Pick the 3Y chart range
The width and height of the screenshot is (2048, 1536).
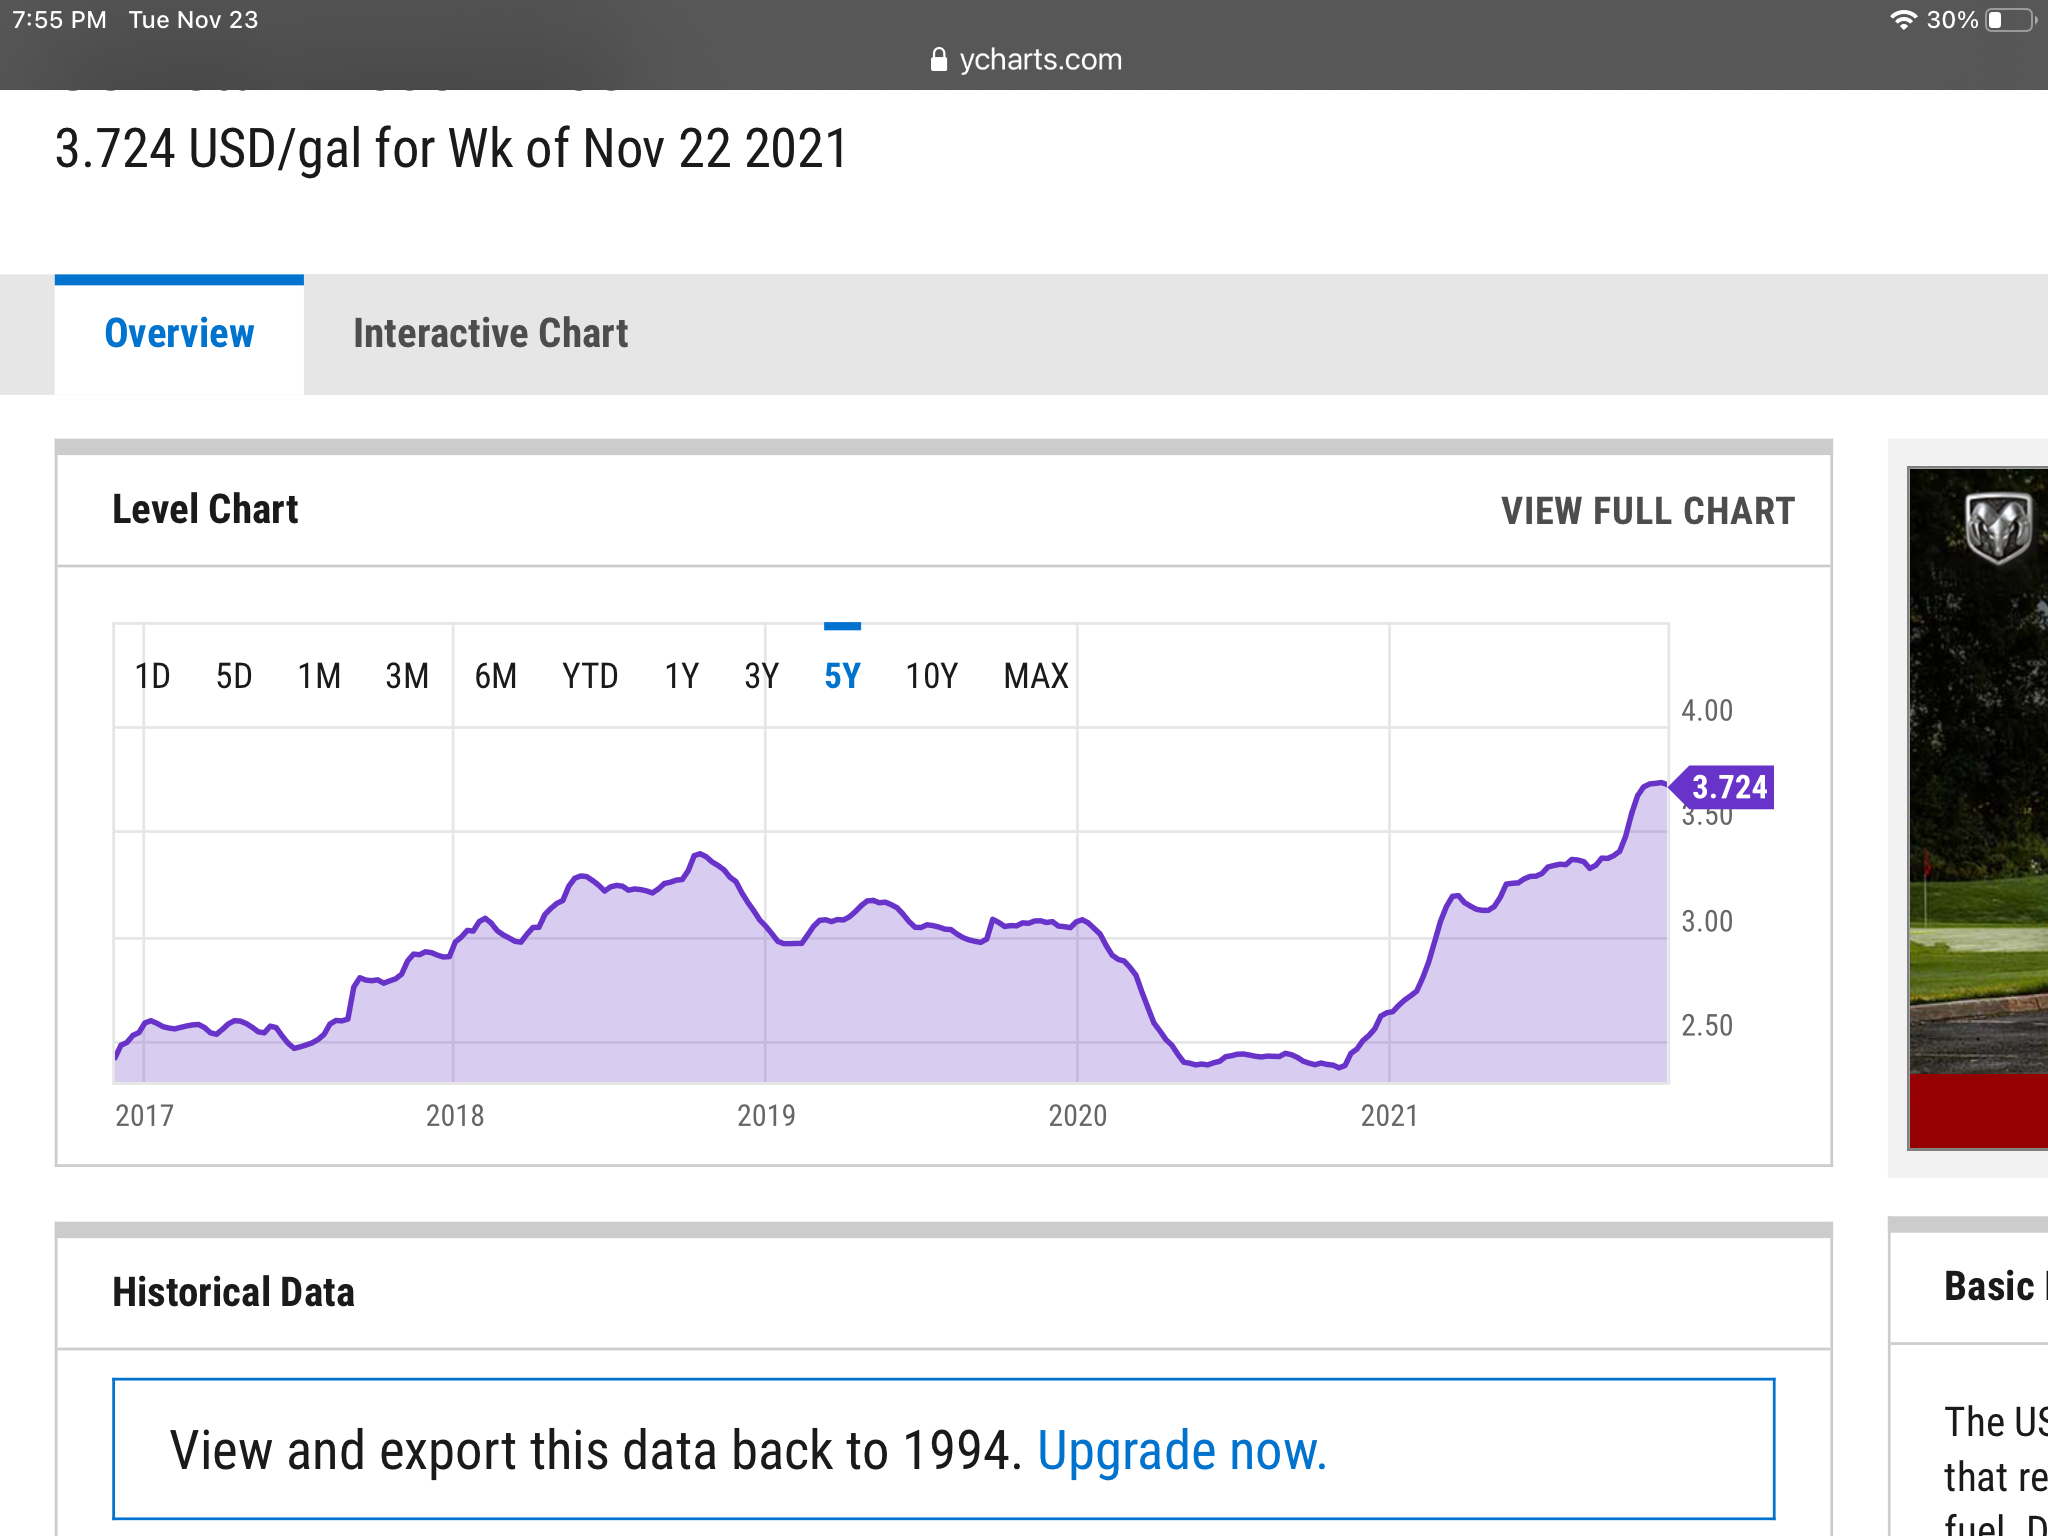761,677
